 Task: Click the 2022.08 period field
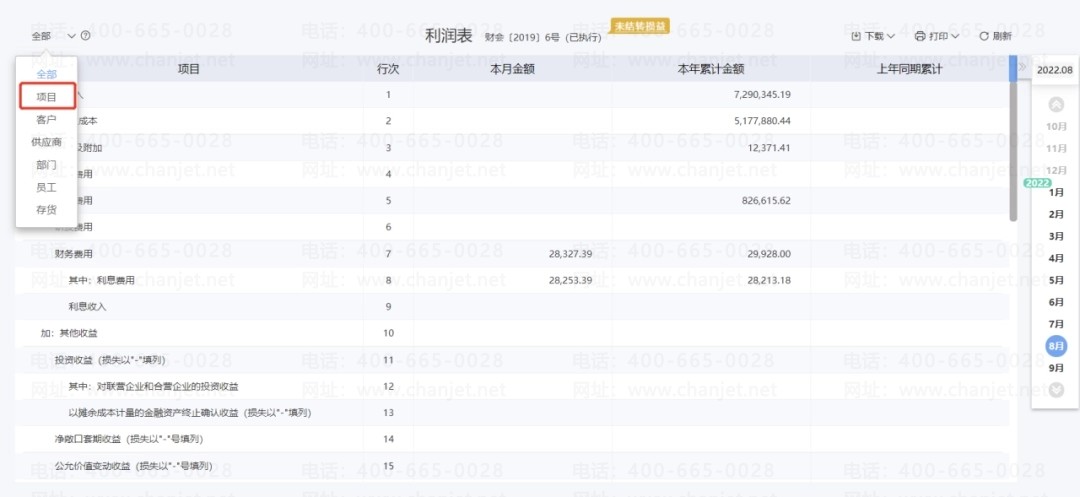pyautogui.click(x=1055, y=70)
